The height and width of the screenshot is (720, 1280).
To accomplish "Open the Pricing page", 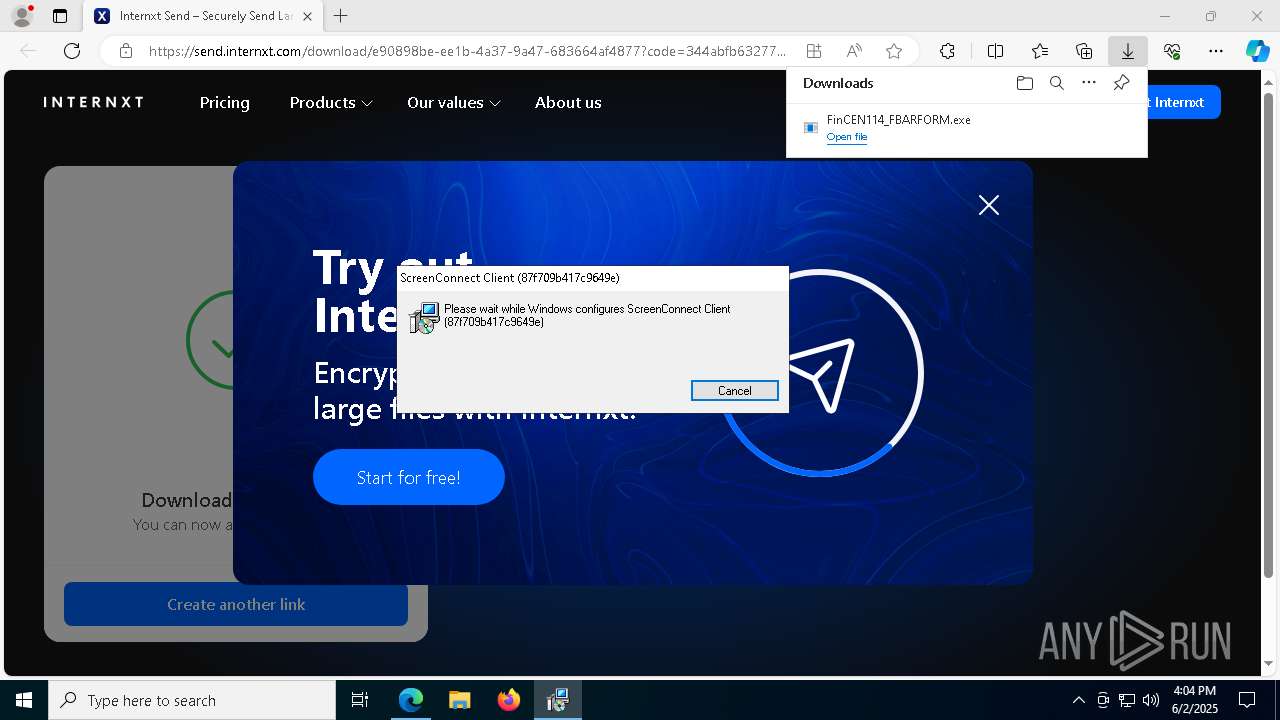I will (x=225, y=102).
